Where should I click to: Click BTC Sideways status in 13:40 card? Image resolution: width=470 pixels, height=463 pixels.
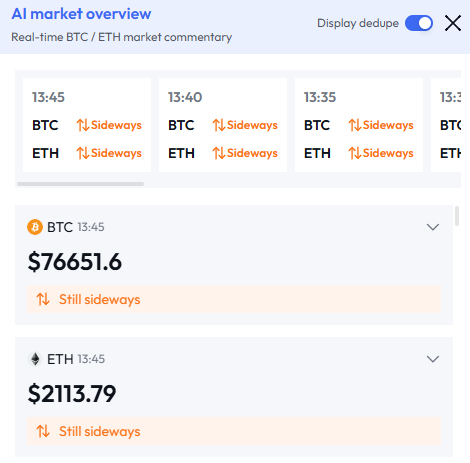[x=245, y=125]
